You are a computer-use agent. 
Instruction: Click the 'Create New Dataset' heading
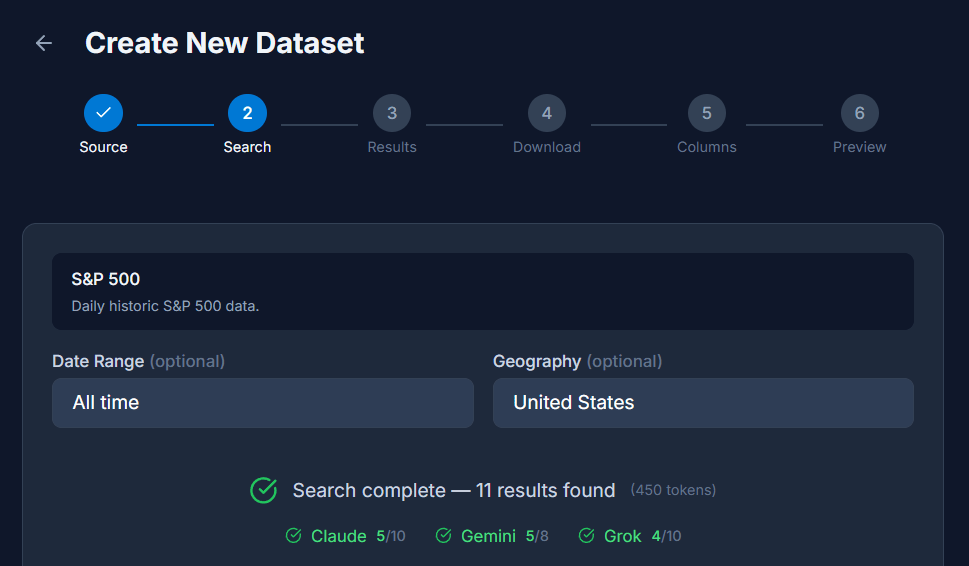point(224,43)
